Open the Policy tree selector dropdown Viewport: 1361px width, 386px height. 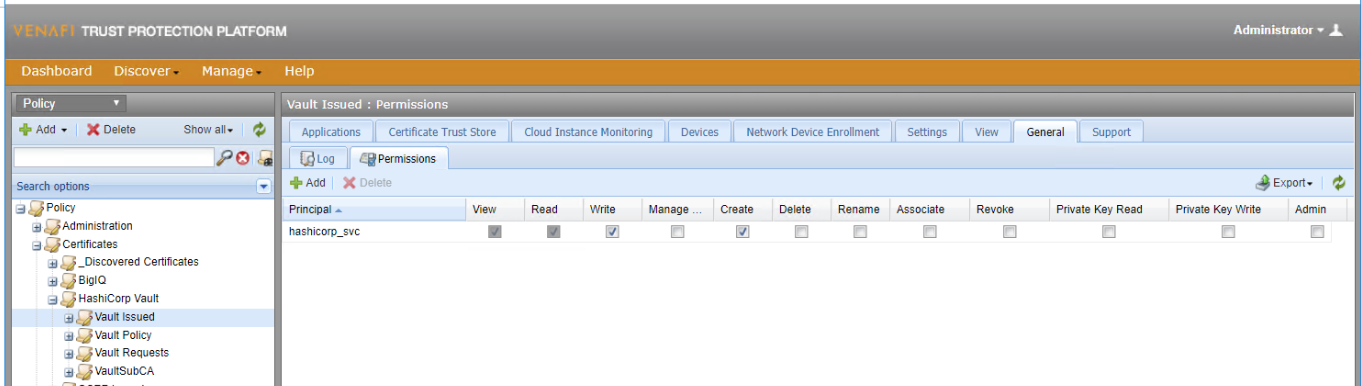coord(70,103)
